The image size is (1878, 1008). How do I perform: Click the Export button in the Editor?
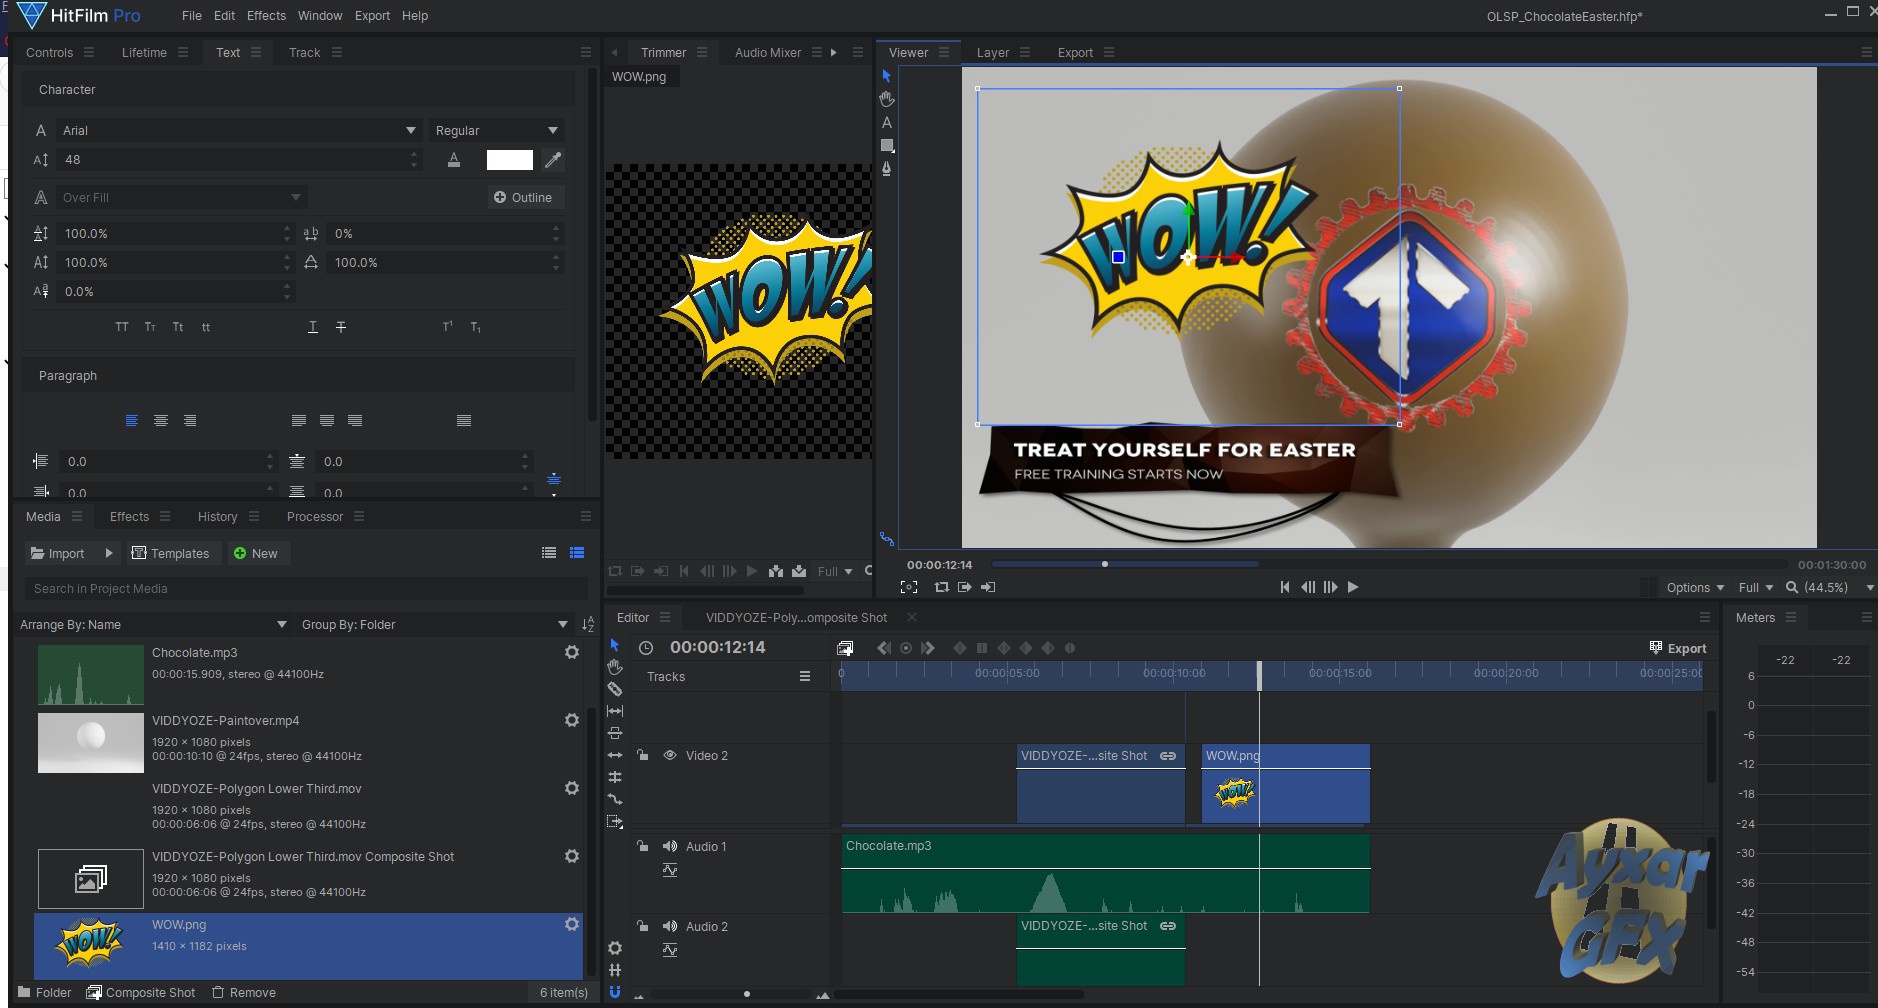[x=1678, y=648]
